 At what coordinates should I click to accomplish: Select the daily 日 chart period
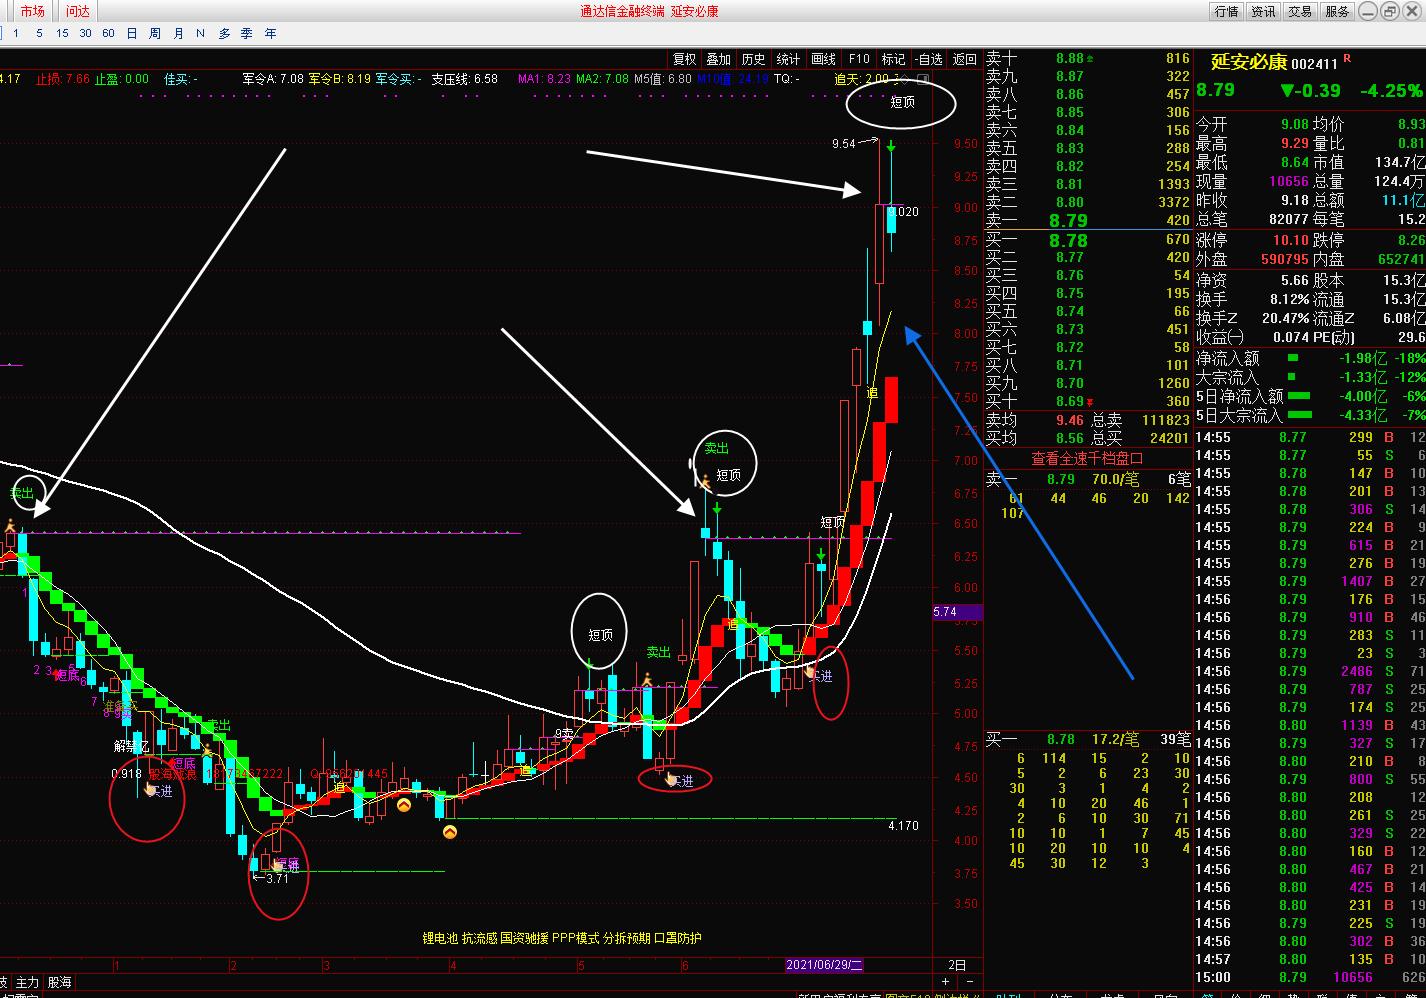[131, 33]
